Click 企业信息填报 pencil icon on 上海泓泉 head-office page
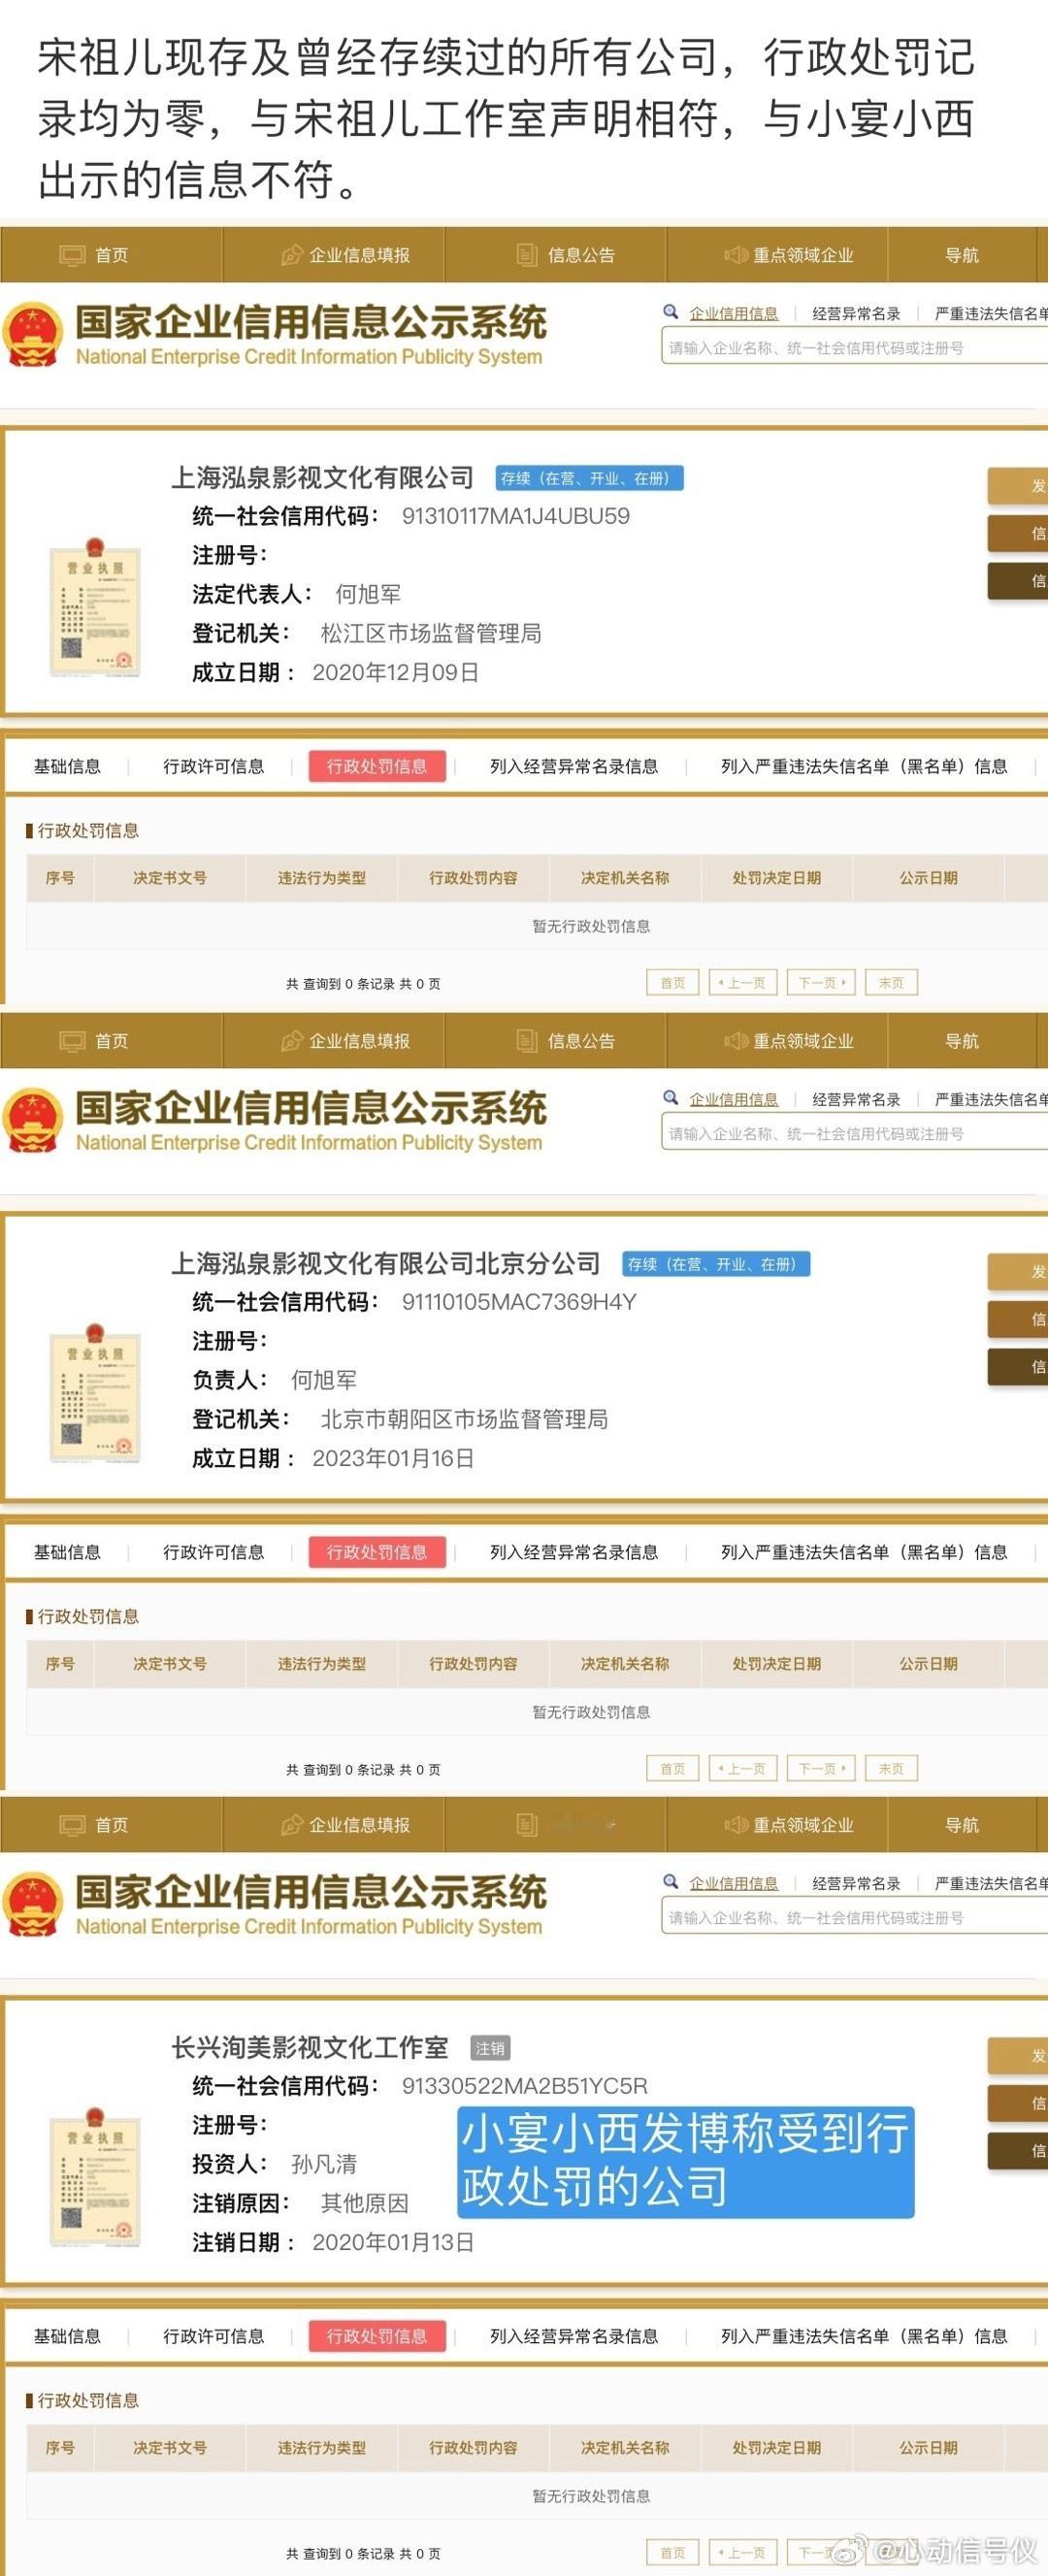The width and height of the screenshot is (1048, 2576). coord(291,255)
